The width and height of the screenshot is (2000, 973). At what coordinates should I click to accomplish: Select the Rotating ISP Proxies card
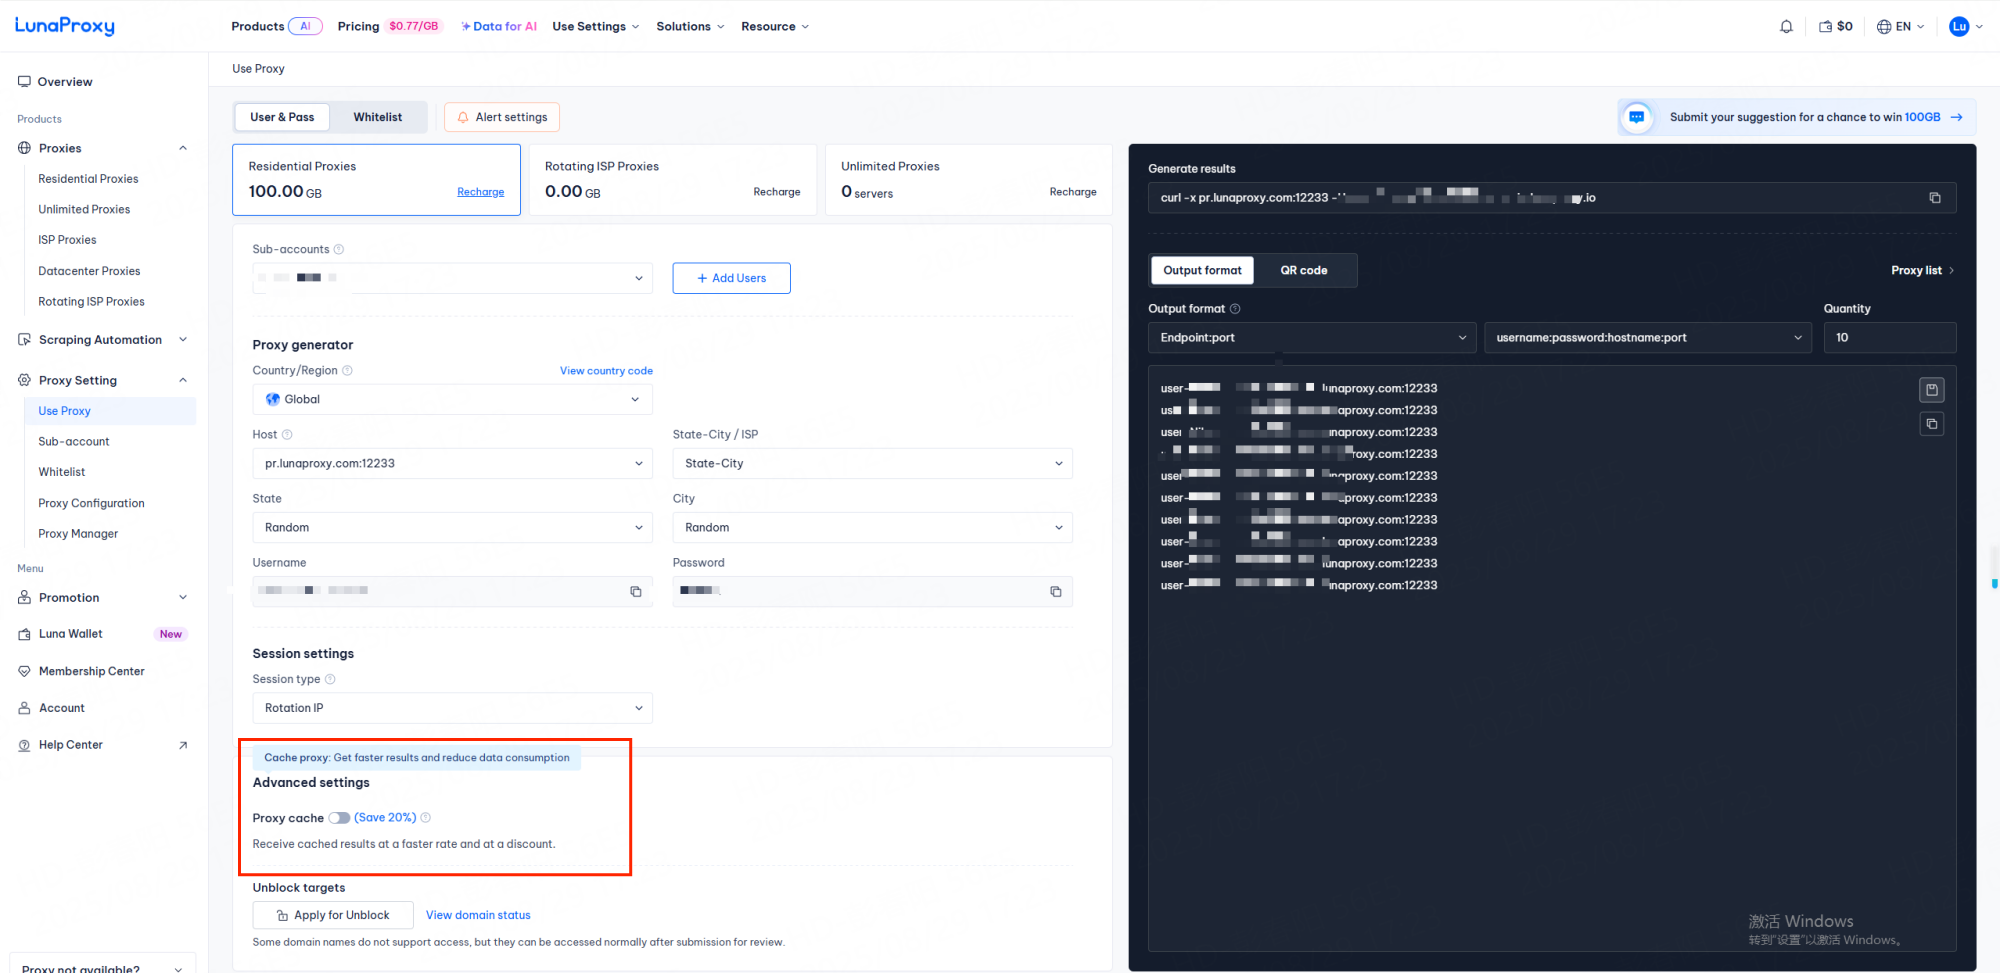coord(672,180)
